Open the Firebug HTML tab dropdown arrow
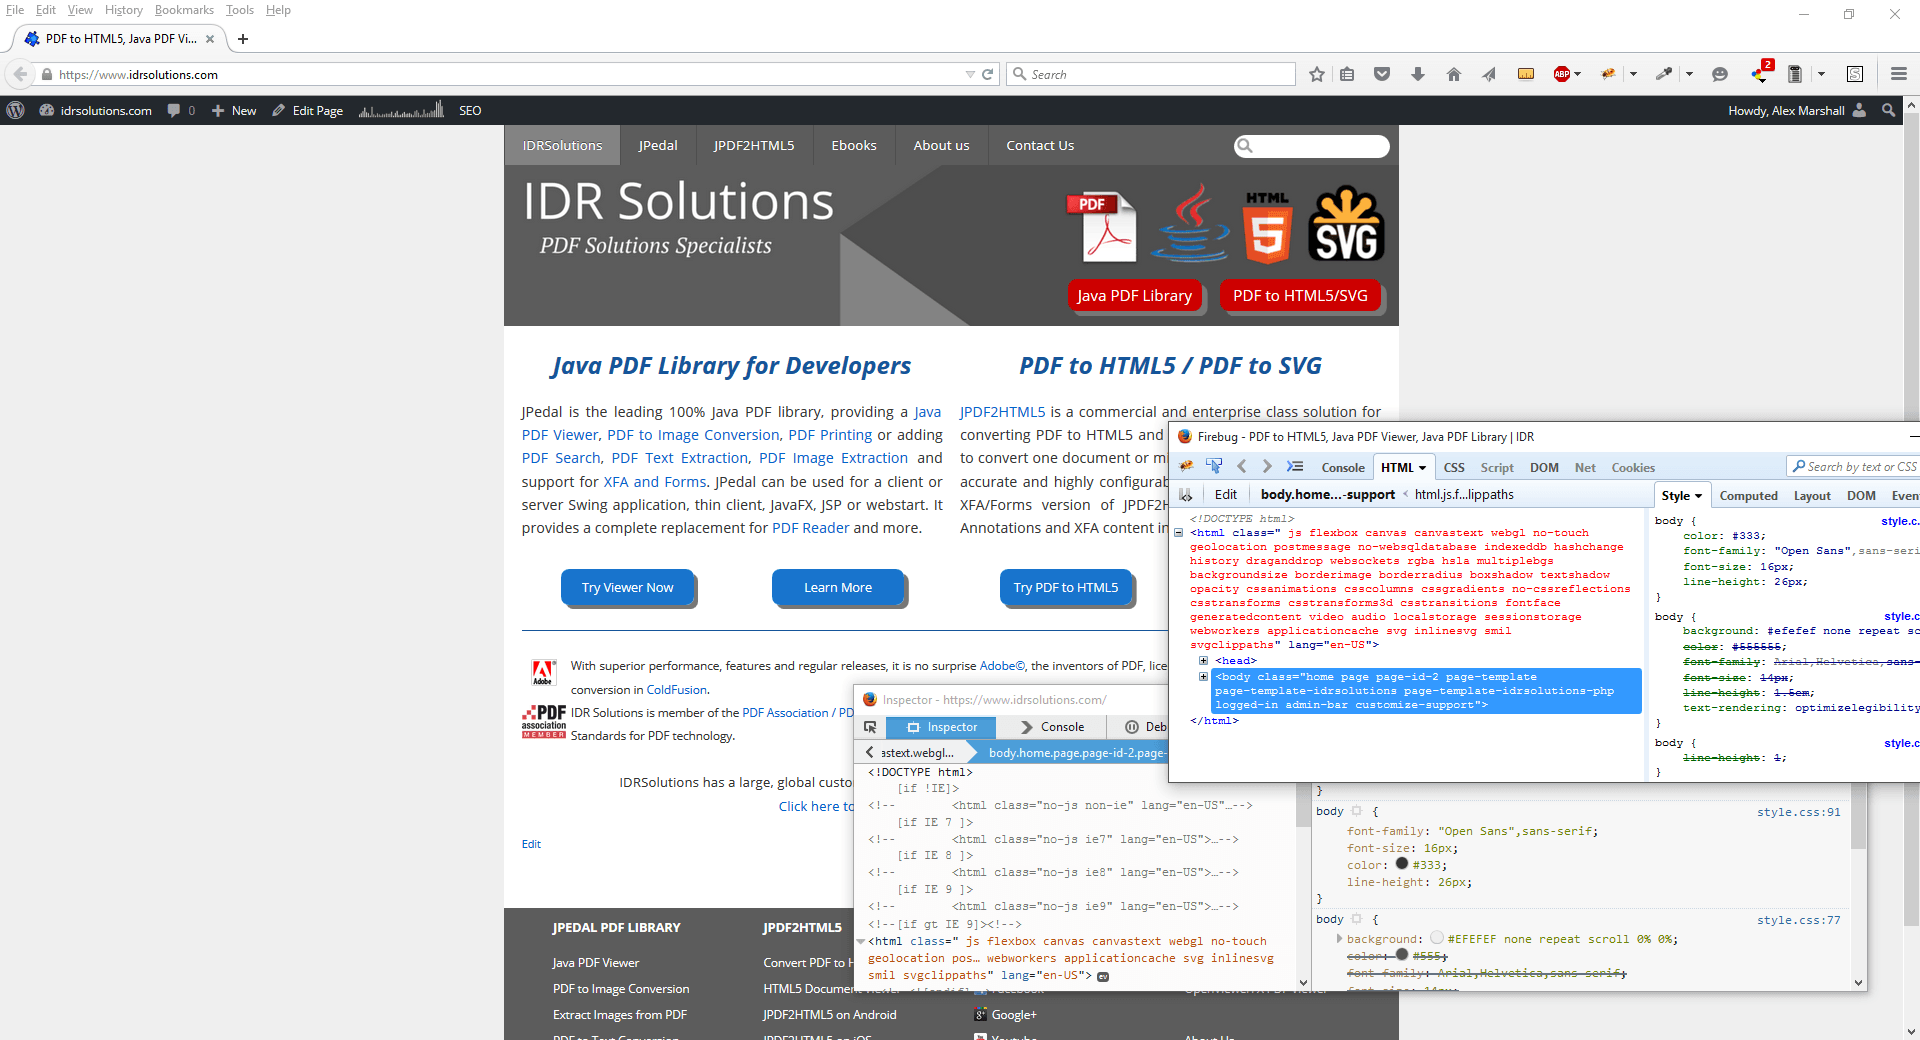This screenshot has height=1040, width=1920. [1422, 468]
